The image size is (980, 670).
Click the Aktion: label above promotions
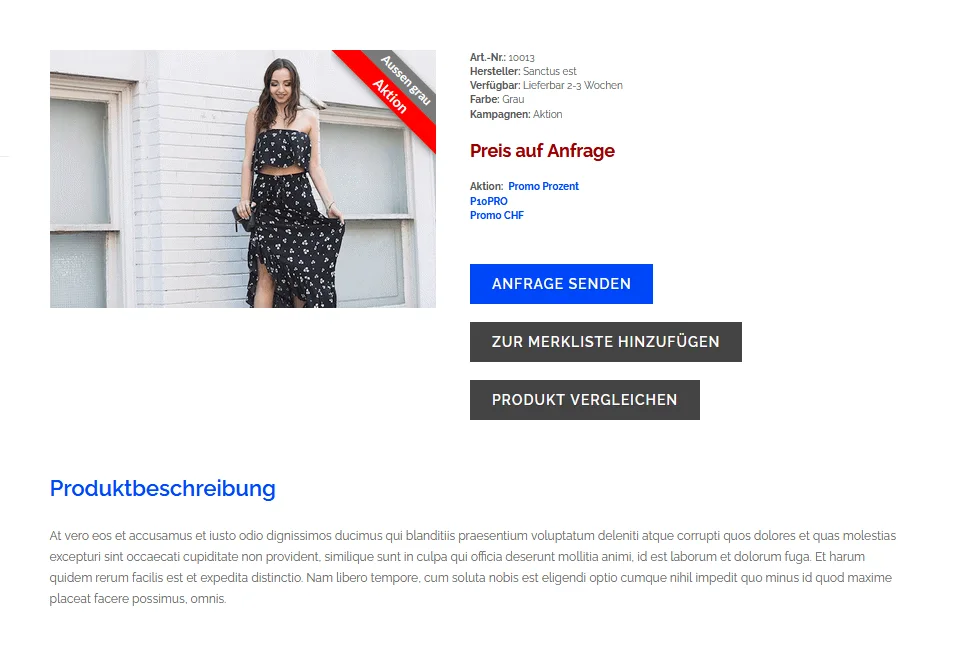pyautogui.click(x=486, y=186)
